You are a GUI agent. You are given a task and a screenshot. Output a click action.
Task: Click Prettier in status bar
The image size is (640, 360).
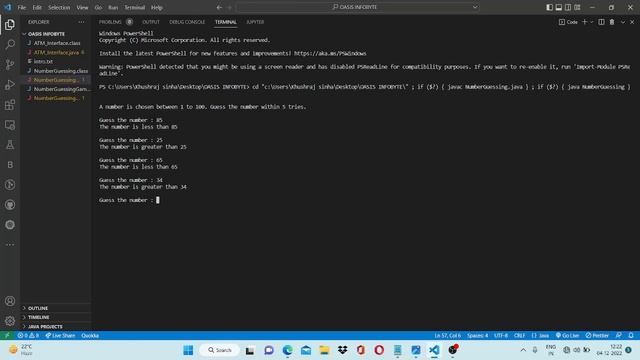(597, 336)
